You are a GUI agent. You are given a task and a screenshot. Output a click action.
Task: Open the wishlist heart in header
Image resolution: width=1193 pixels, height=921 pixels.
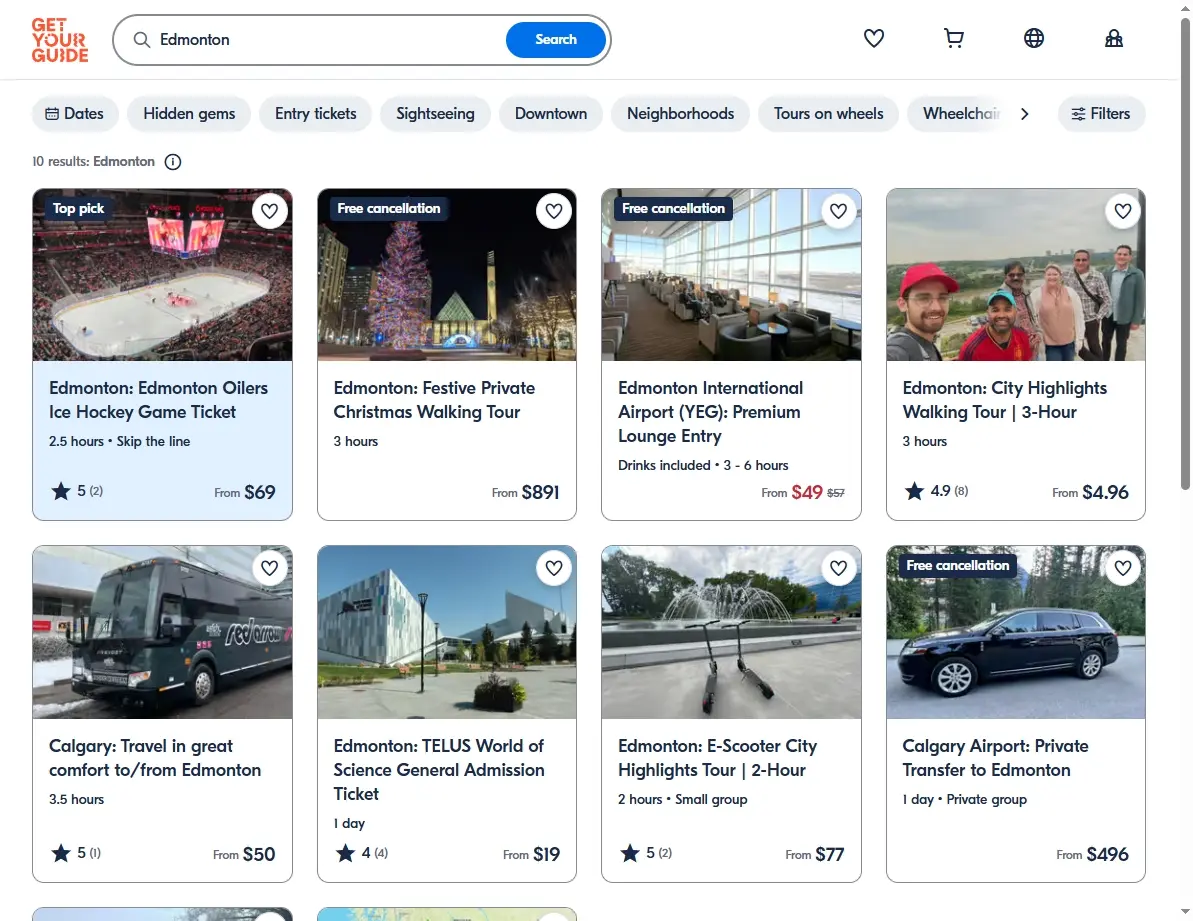point(873,38)
